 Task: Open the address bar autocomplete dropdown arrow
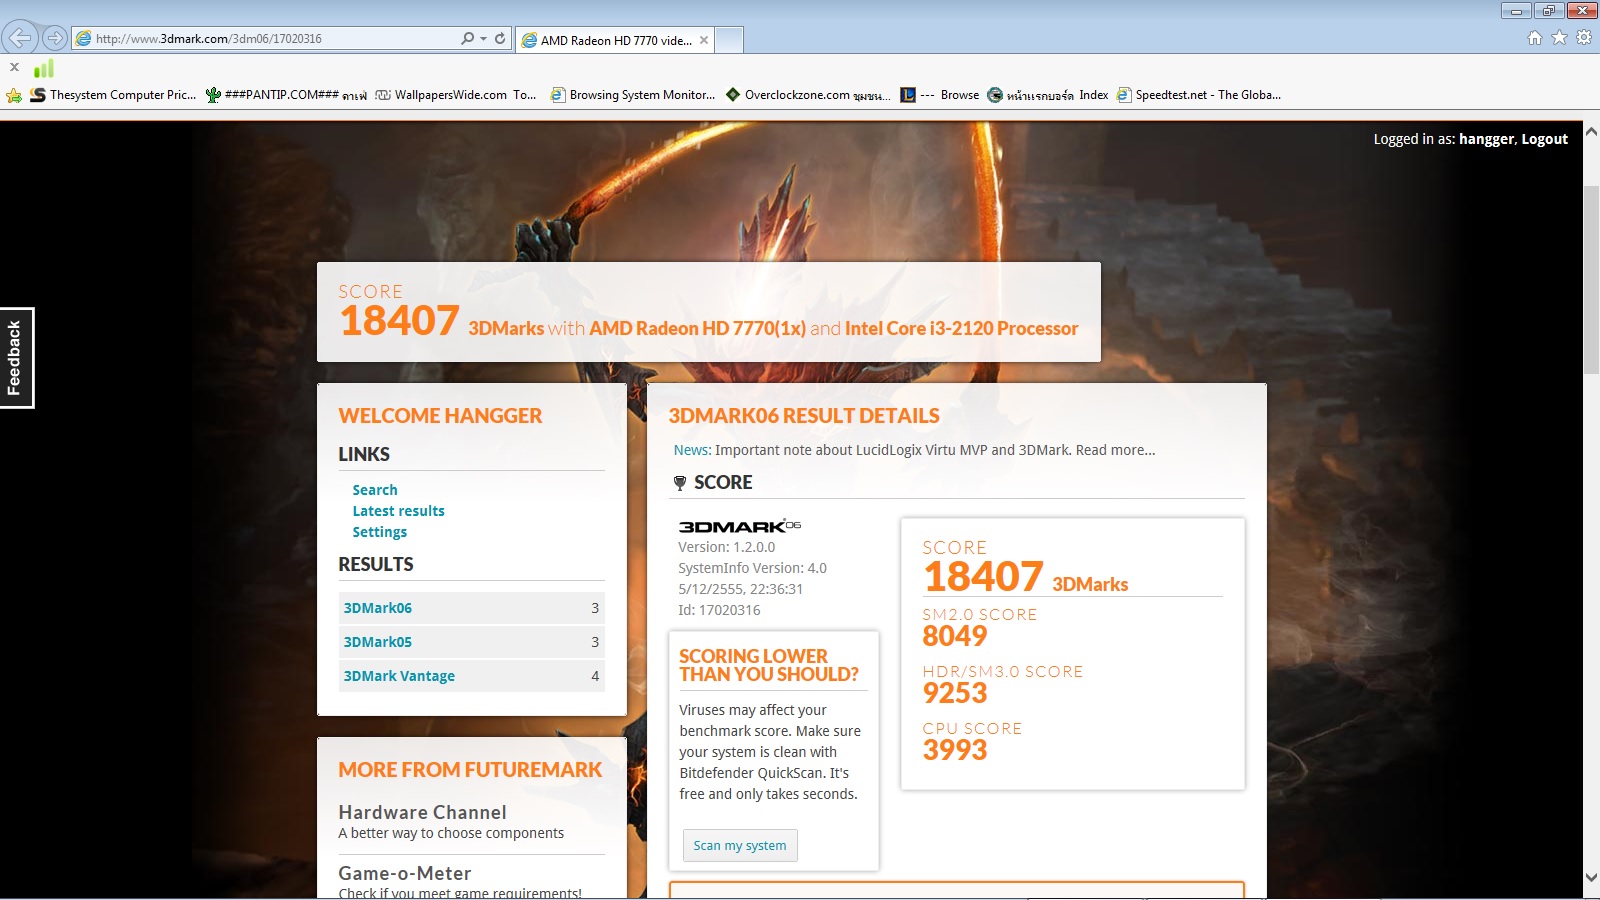(x=484, y=38)
